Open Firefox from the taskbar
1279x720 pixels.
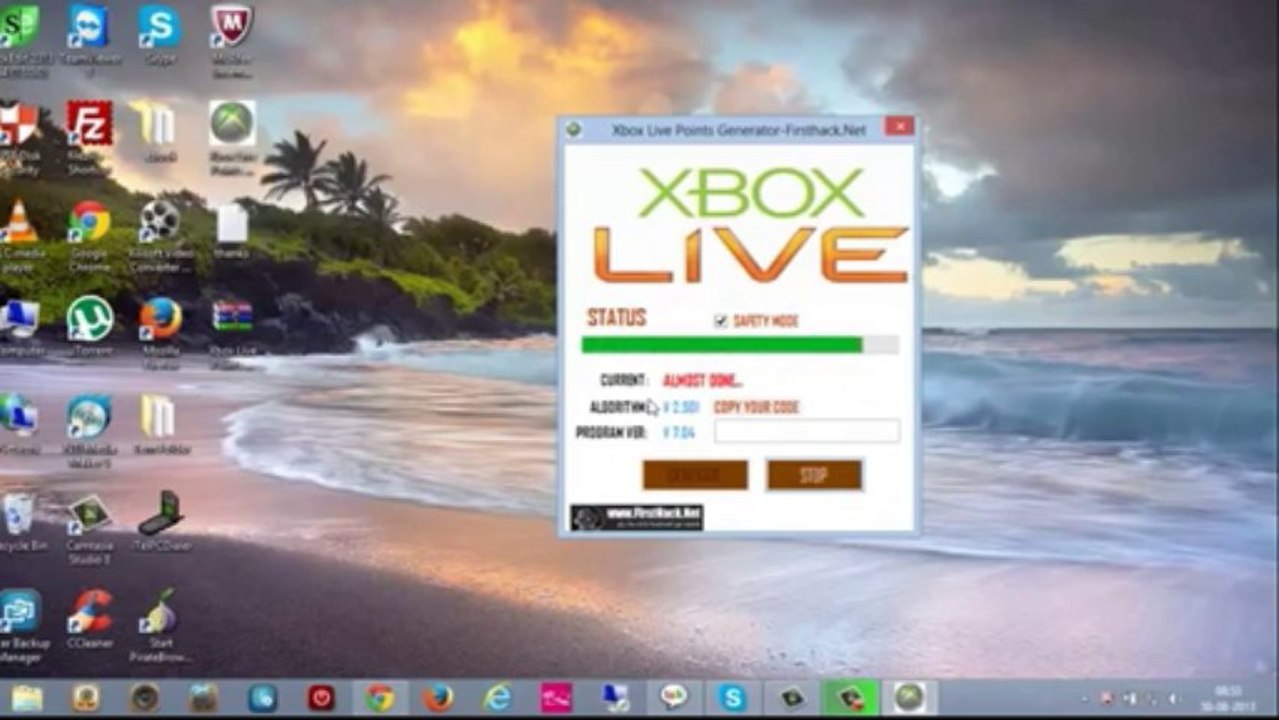coord(438,697)
